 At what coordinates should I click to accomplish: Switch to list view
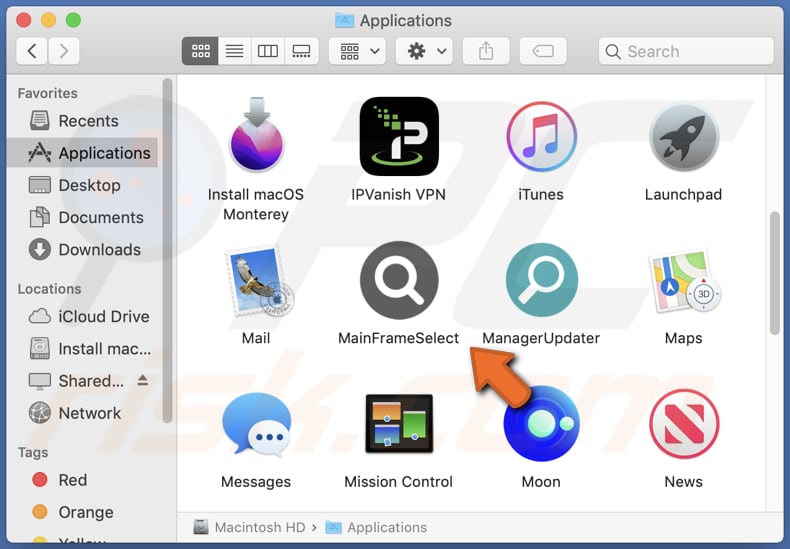pyautogui.click(x=234, y=51)
